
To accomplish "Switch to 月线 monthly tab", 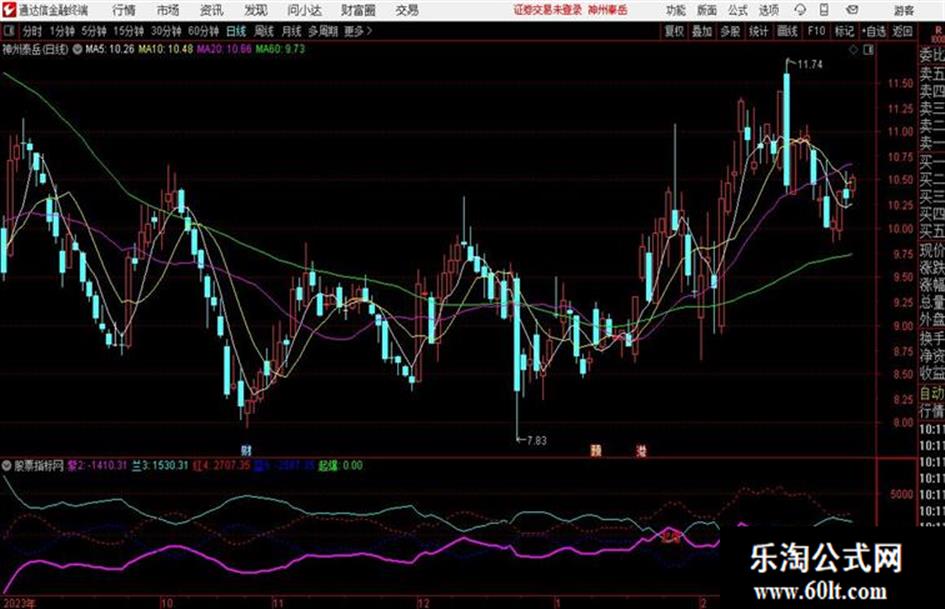I will (x=291, y=31).
